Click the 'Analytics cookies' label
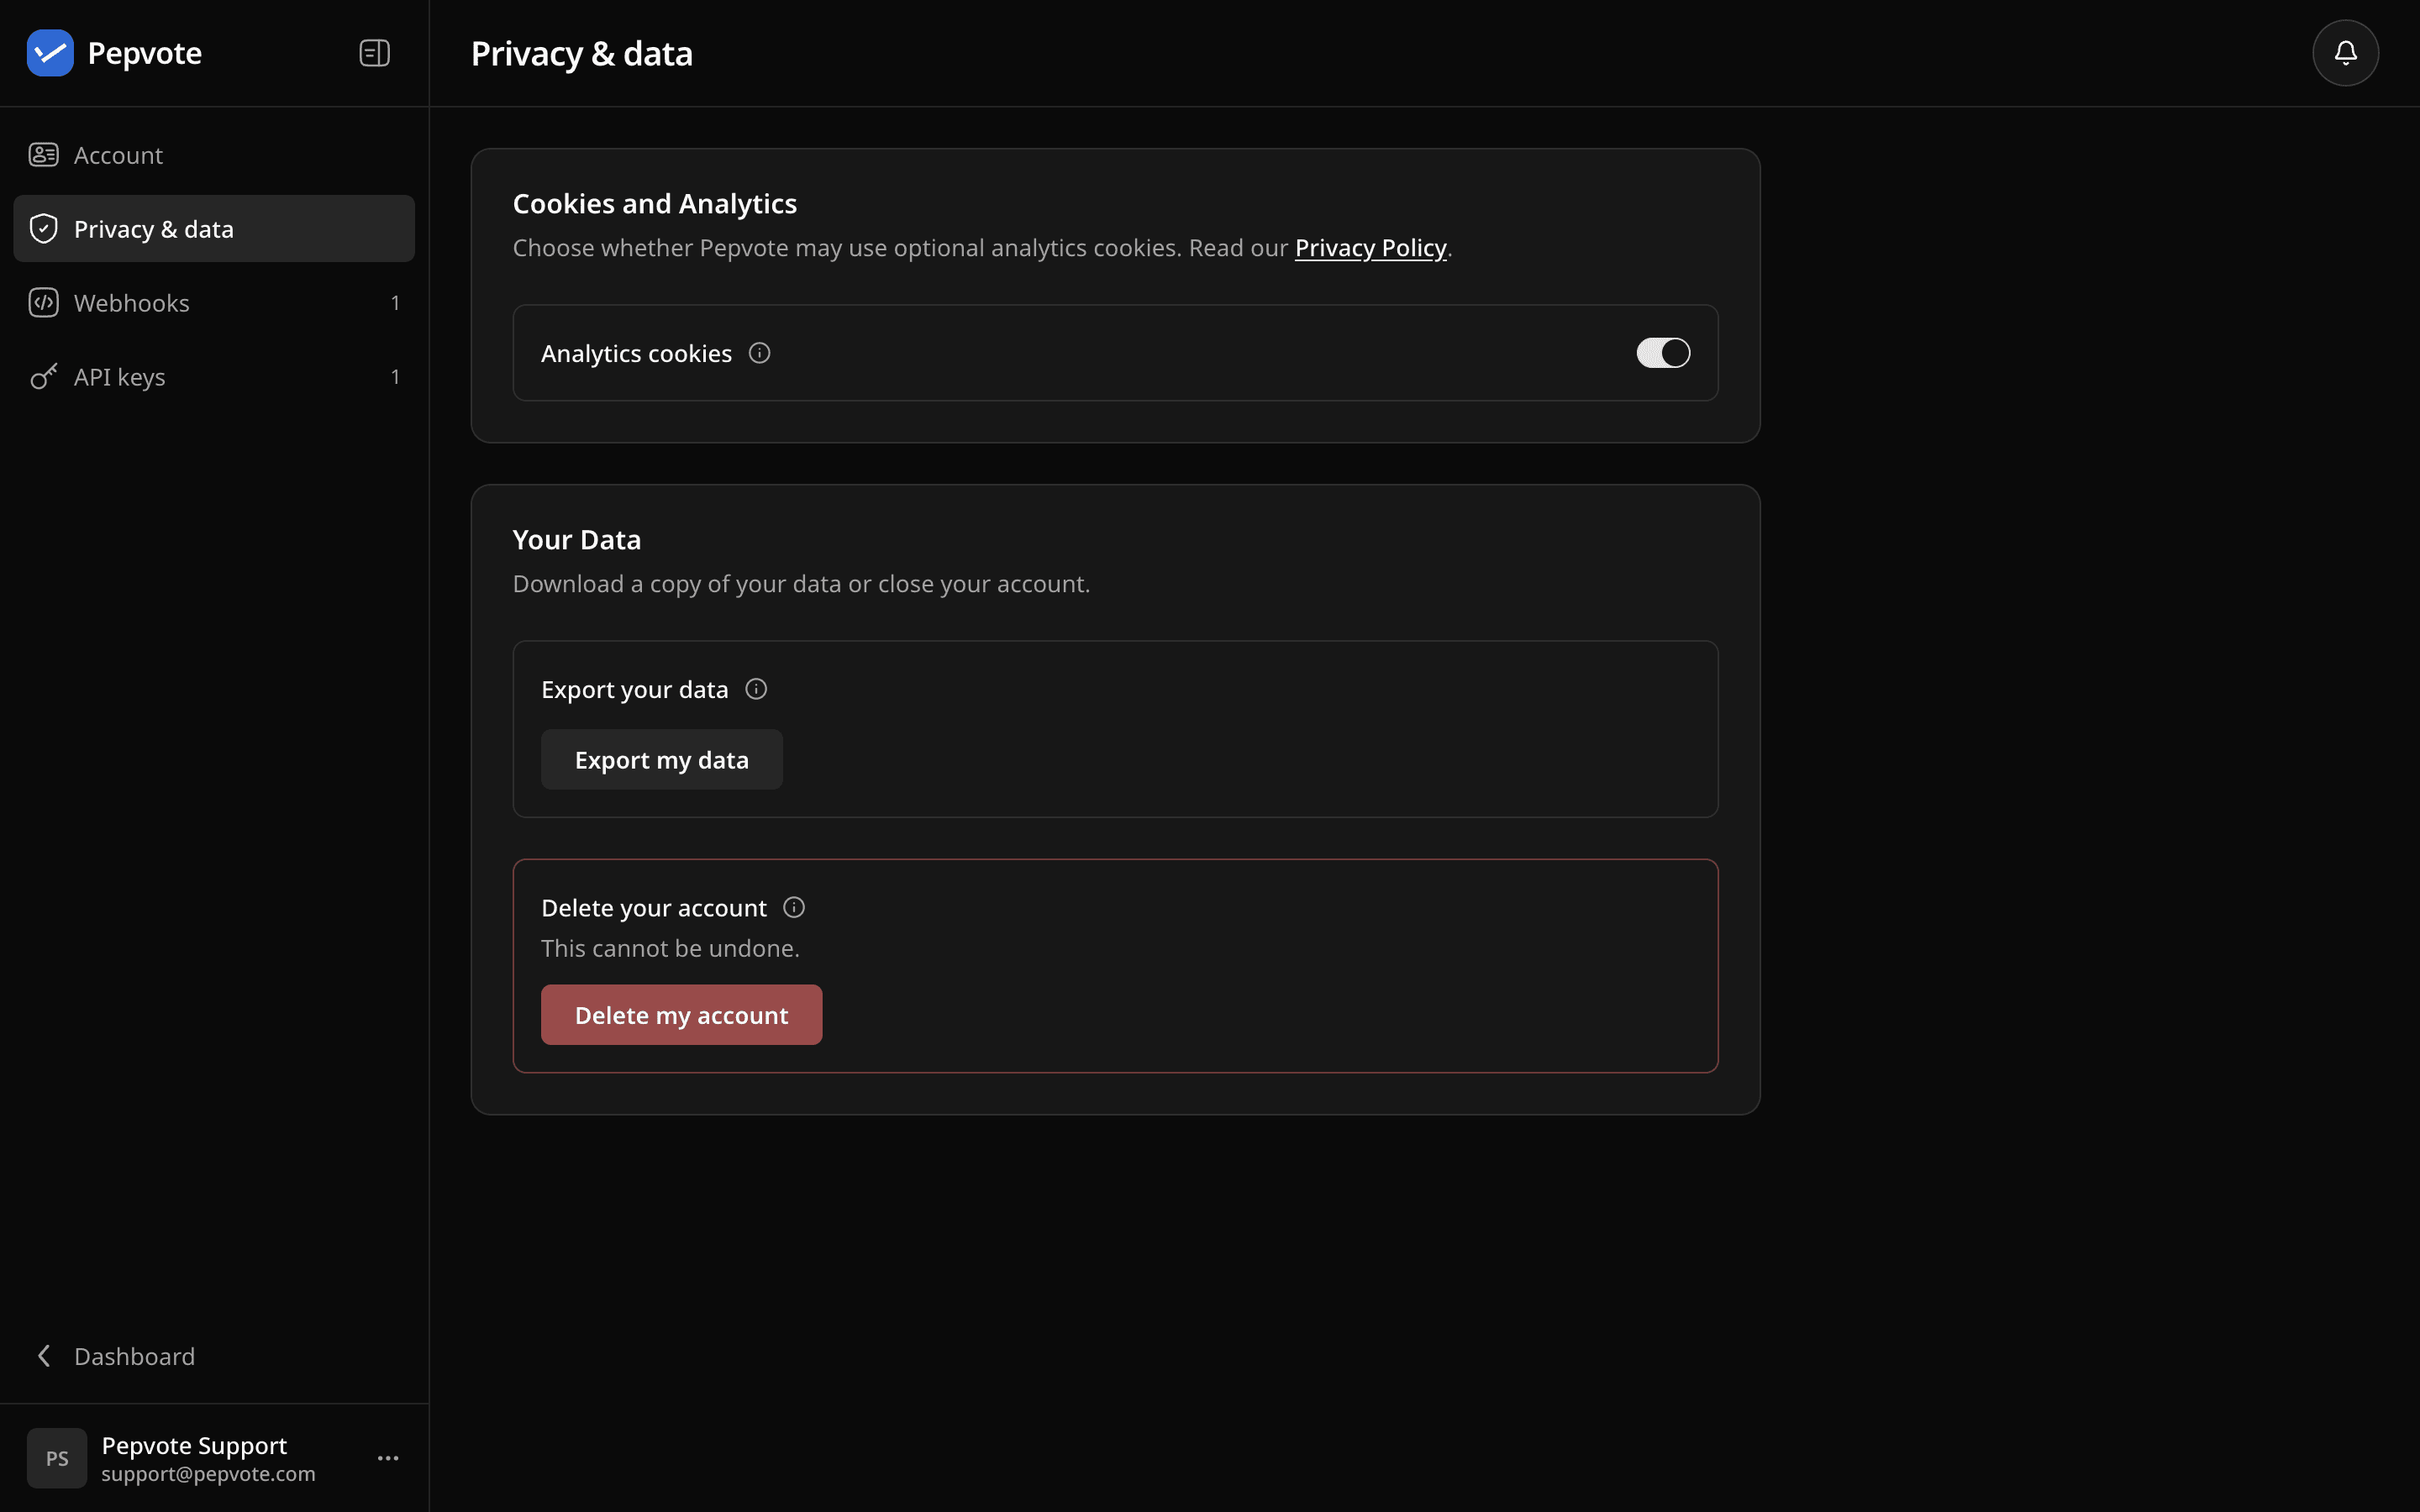The image size is (2420, 1512). [x=636, y=354]
